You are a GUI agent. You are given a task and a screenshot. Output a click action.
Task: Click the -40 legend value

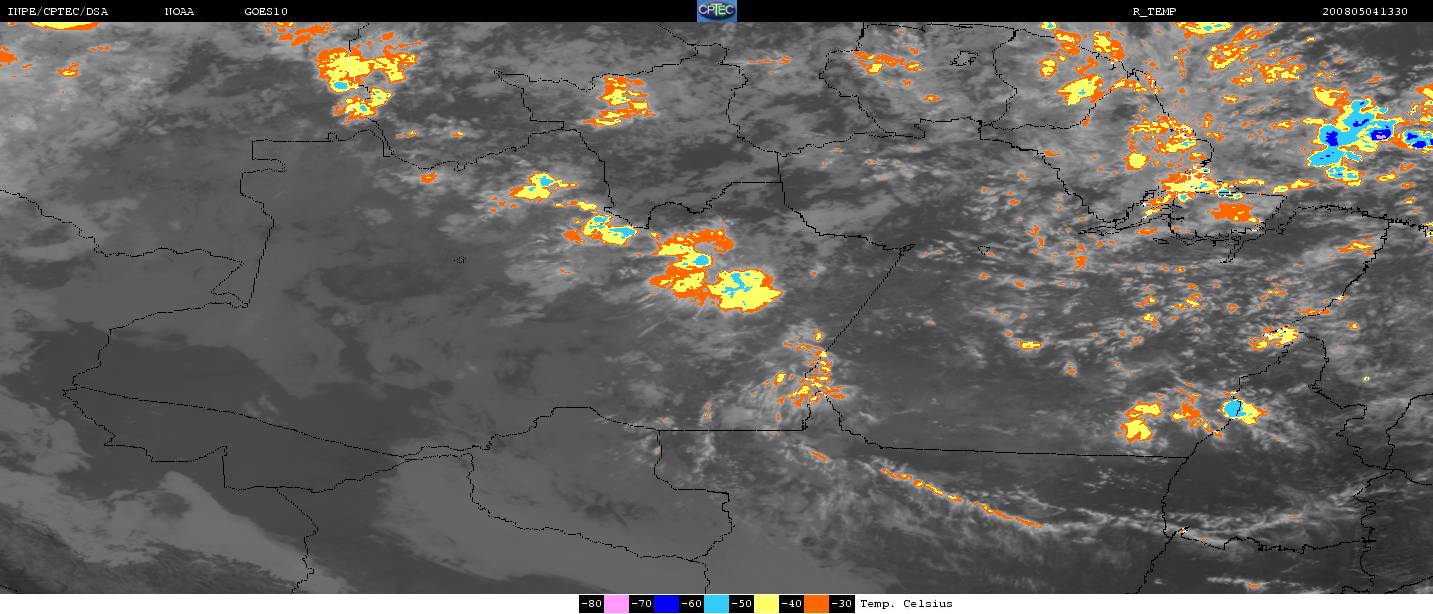tap(791, 604)
